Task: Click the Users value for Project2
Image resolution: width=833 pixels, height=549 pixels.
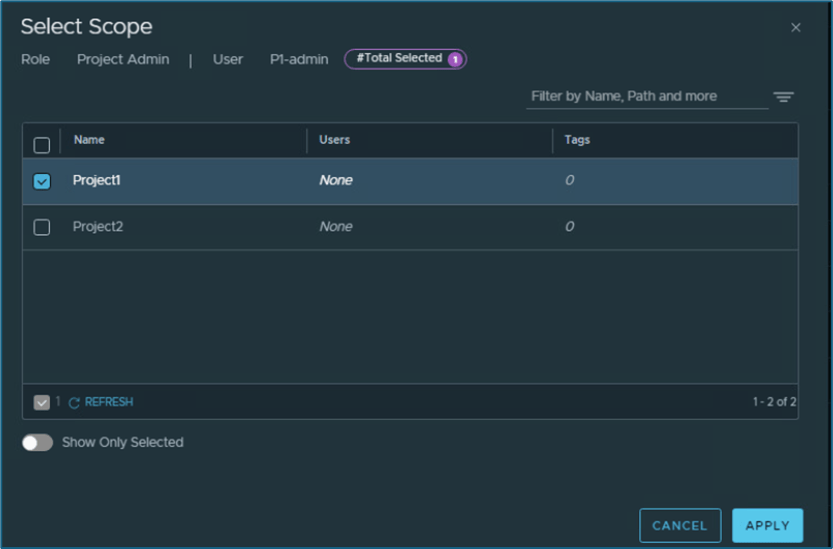Action: 336,227
